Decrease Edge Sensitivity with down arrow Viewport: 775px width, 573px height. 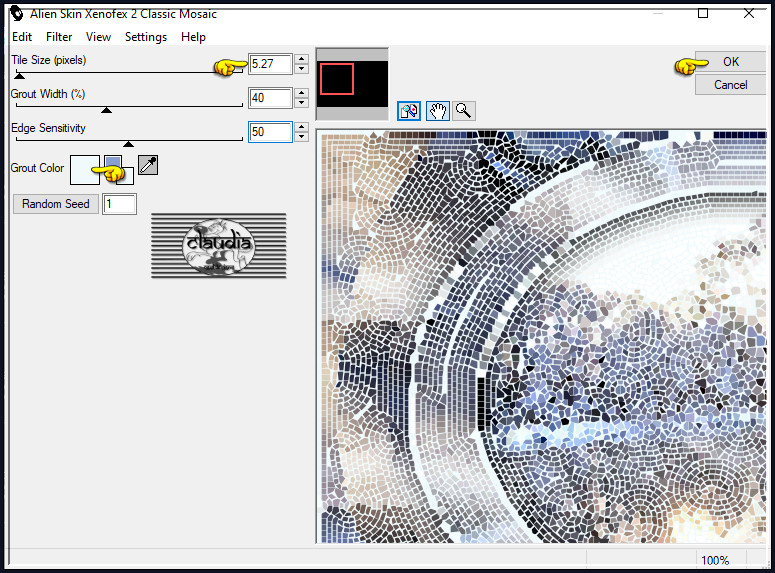(x=301, y=137)
